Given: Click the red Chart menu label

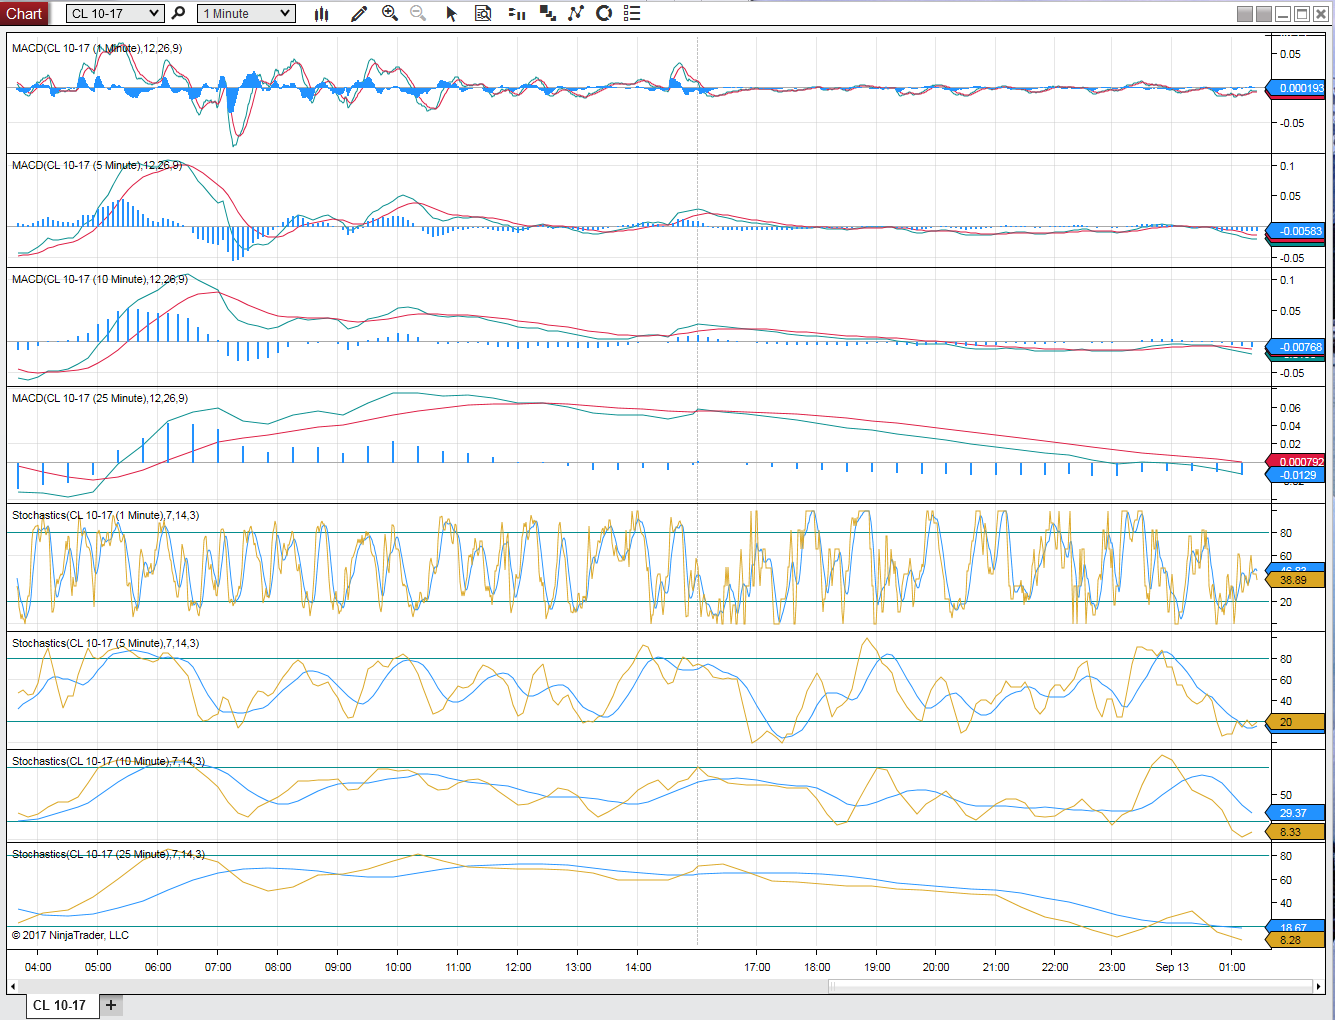Looking at the screenshot, I should tap(24, 13).
